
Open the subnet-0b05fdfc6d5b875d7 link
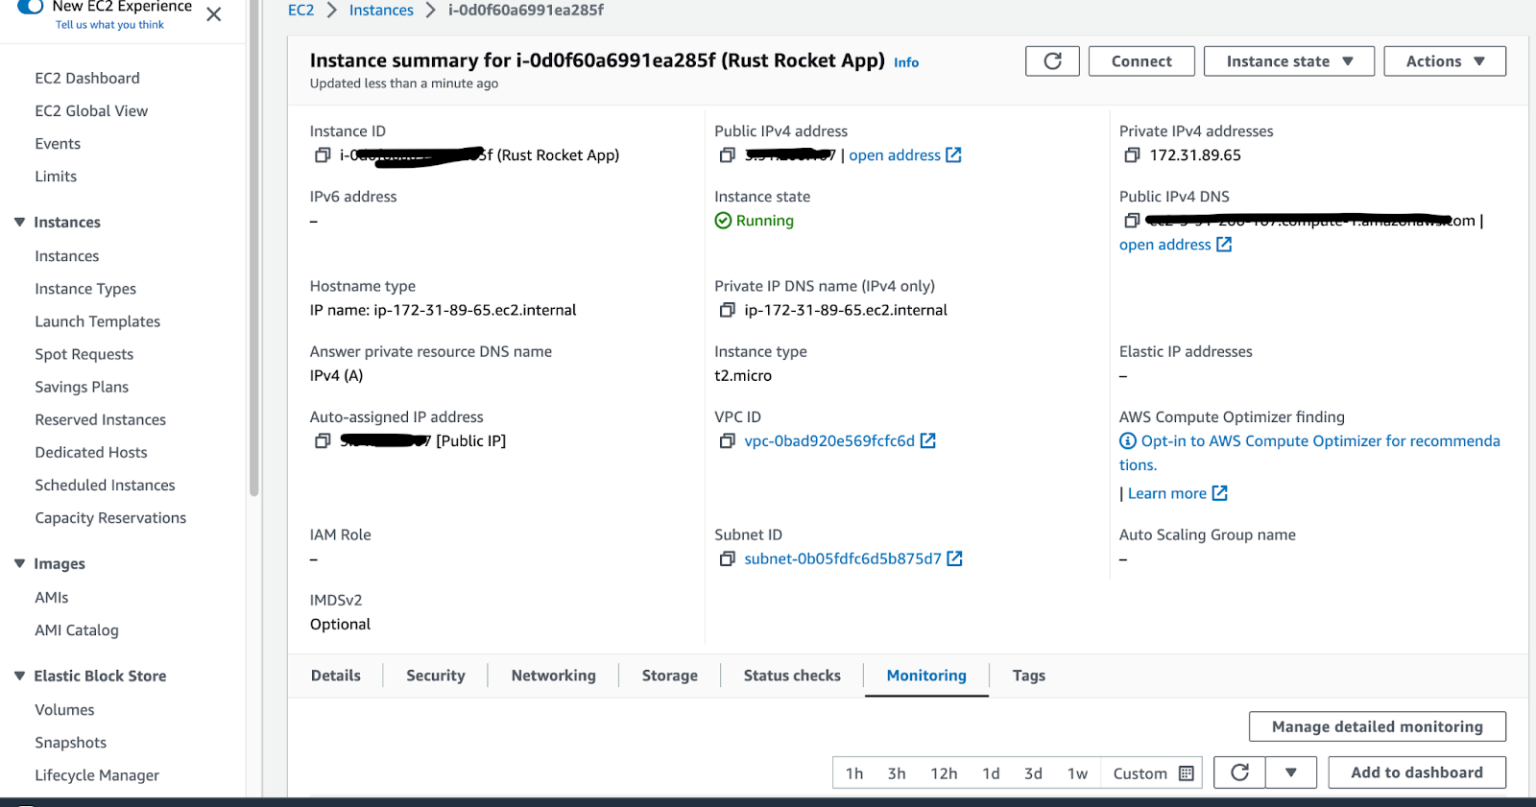click(843, 559)
